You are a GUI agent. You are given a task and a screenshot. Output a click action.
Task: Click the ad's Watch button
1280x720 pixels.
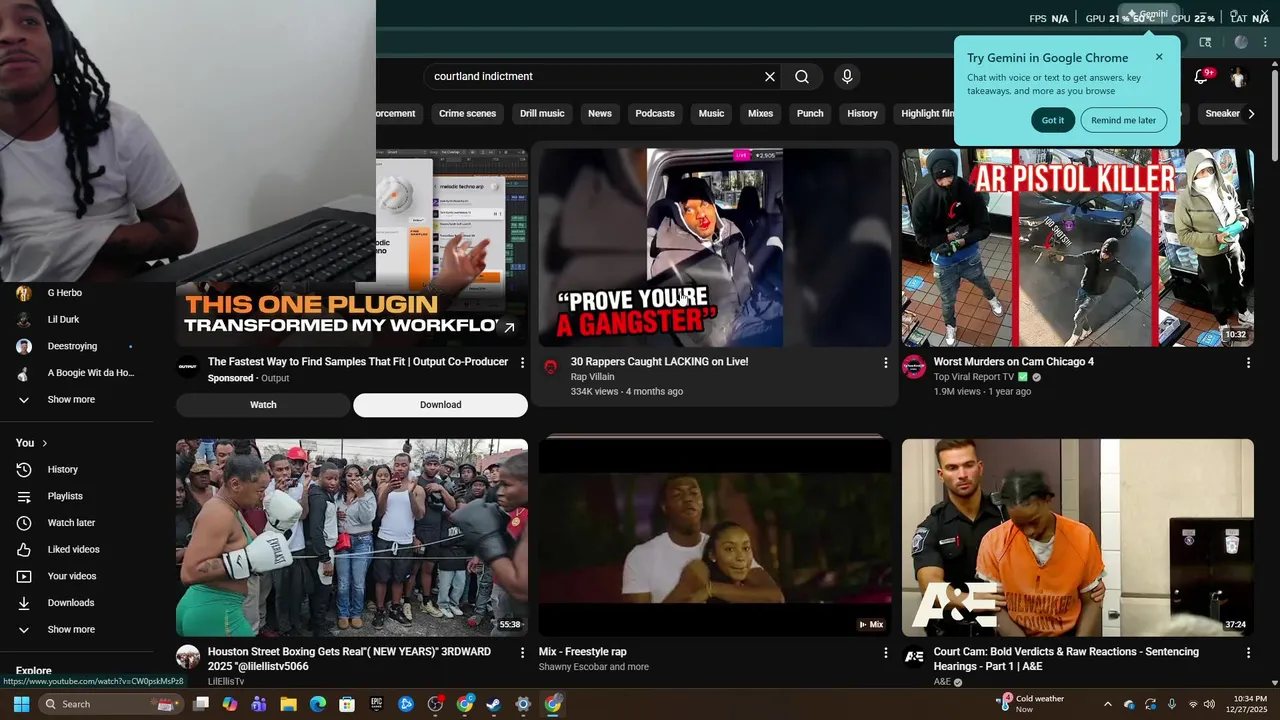point(263,405)
